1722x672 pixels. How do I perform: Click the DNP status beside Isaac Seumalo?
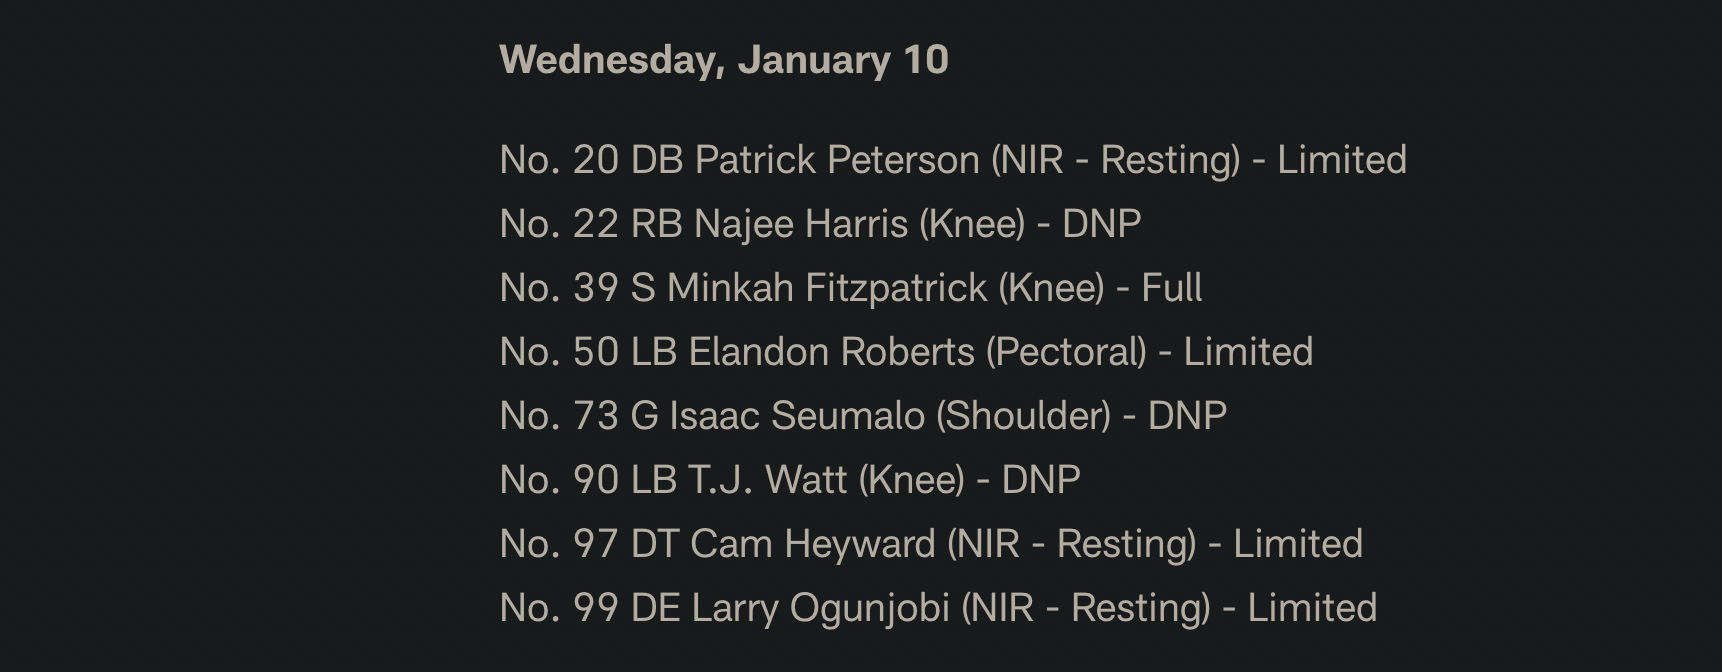[1187, 416]
